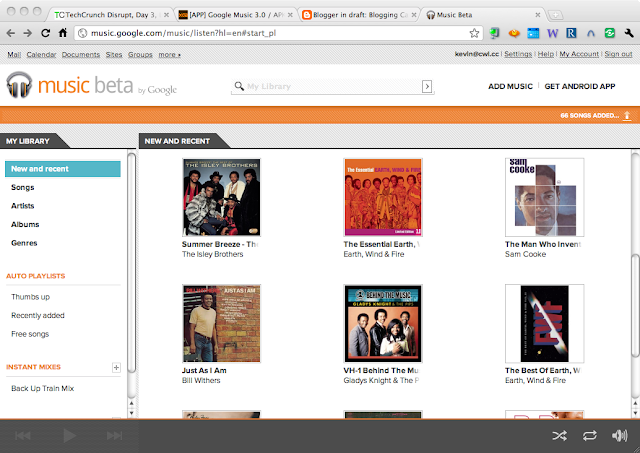
Task: Toggle repeat mode in player bar
Action: pos(589,435)
